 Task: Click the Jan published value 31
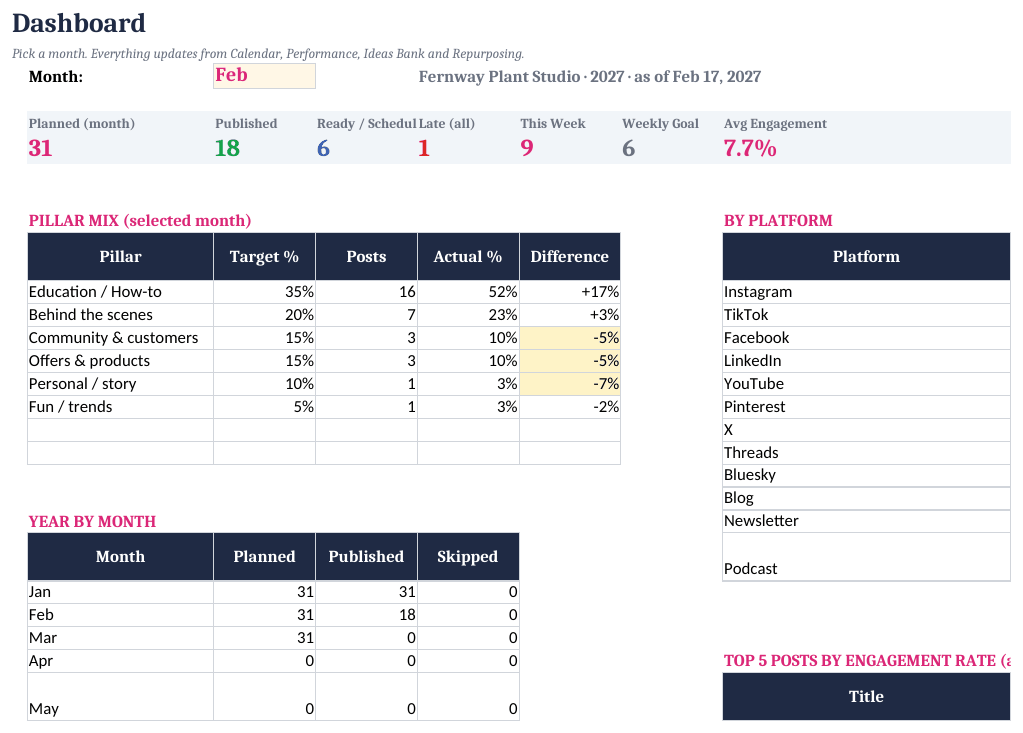tap(366, 591)
